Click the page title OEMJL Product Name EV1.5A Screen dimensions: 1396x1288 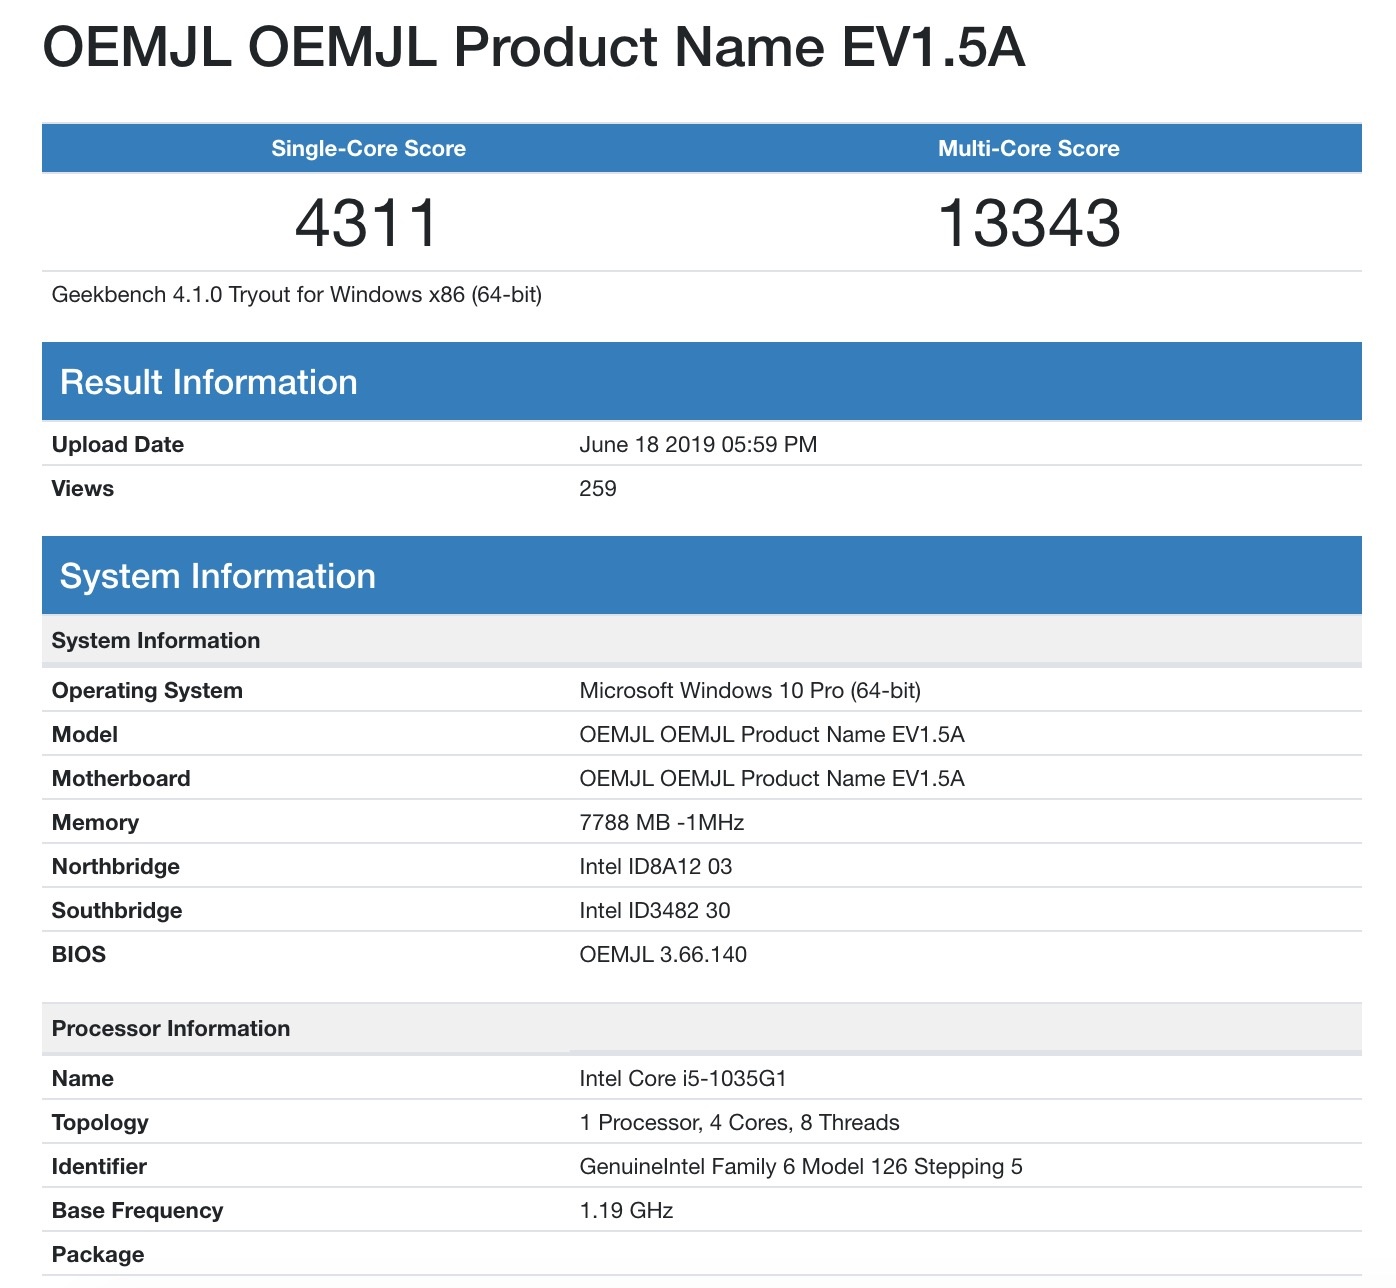point(533,47)
